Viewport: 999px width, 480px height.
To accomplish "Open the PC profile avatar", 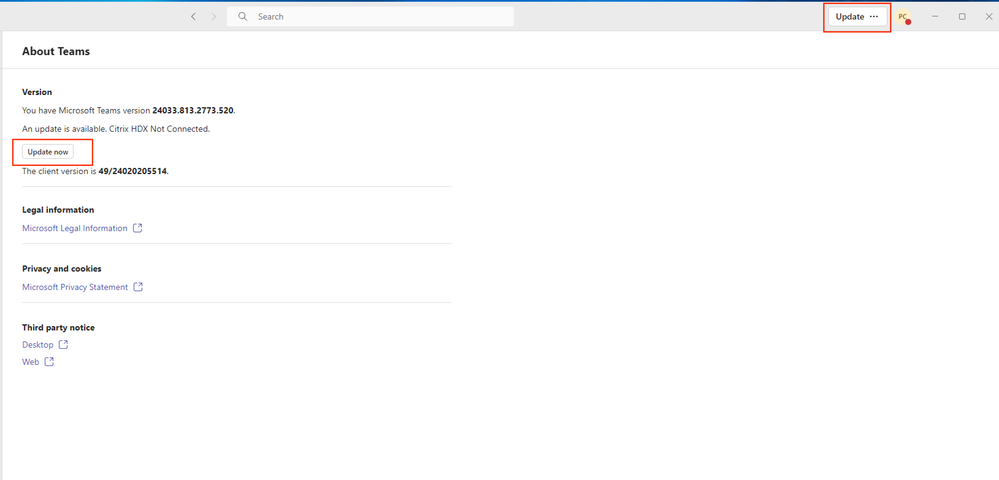I will 903,17.
